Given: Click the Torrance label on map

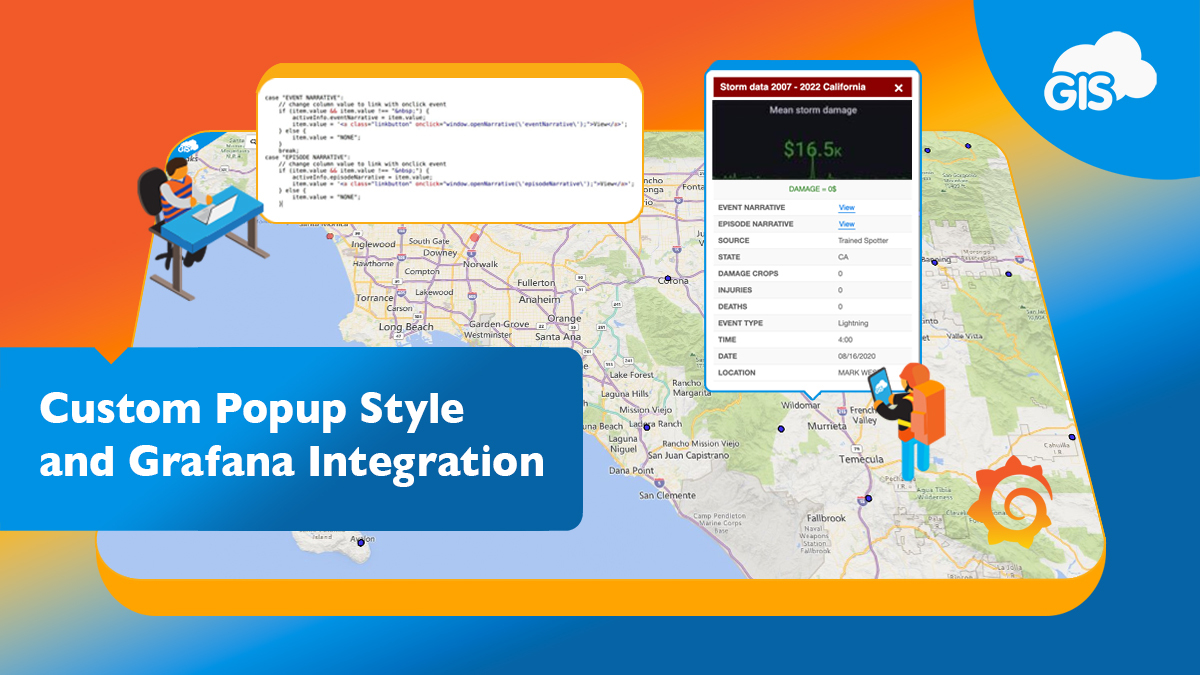Looking at the screenshot, I should pyautogui.click(x=375, y=298).
